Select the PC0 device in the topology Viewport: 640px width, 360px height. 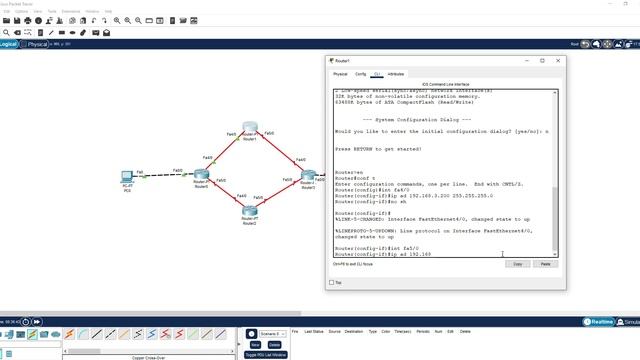point(127,177)
